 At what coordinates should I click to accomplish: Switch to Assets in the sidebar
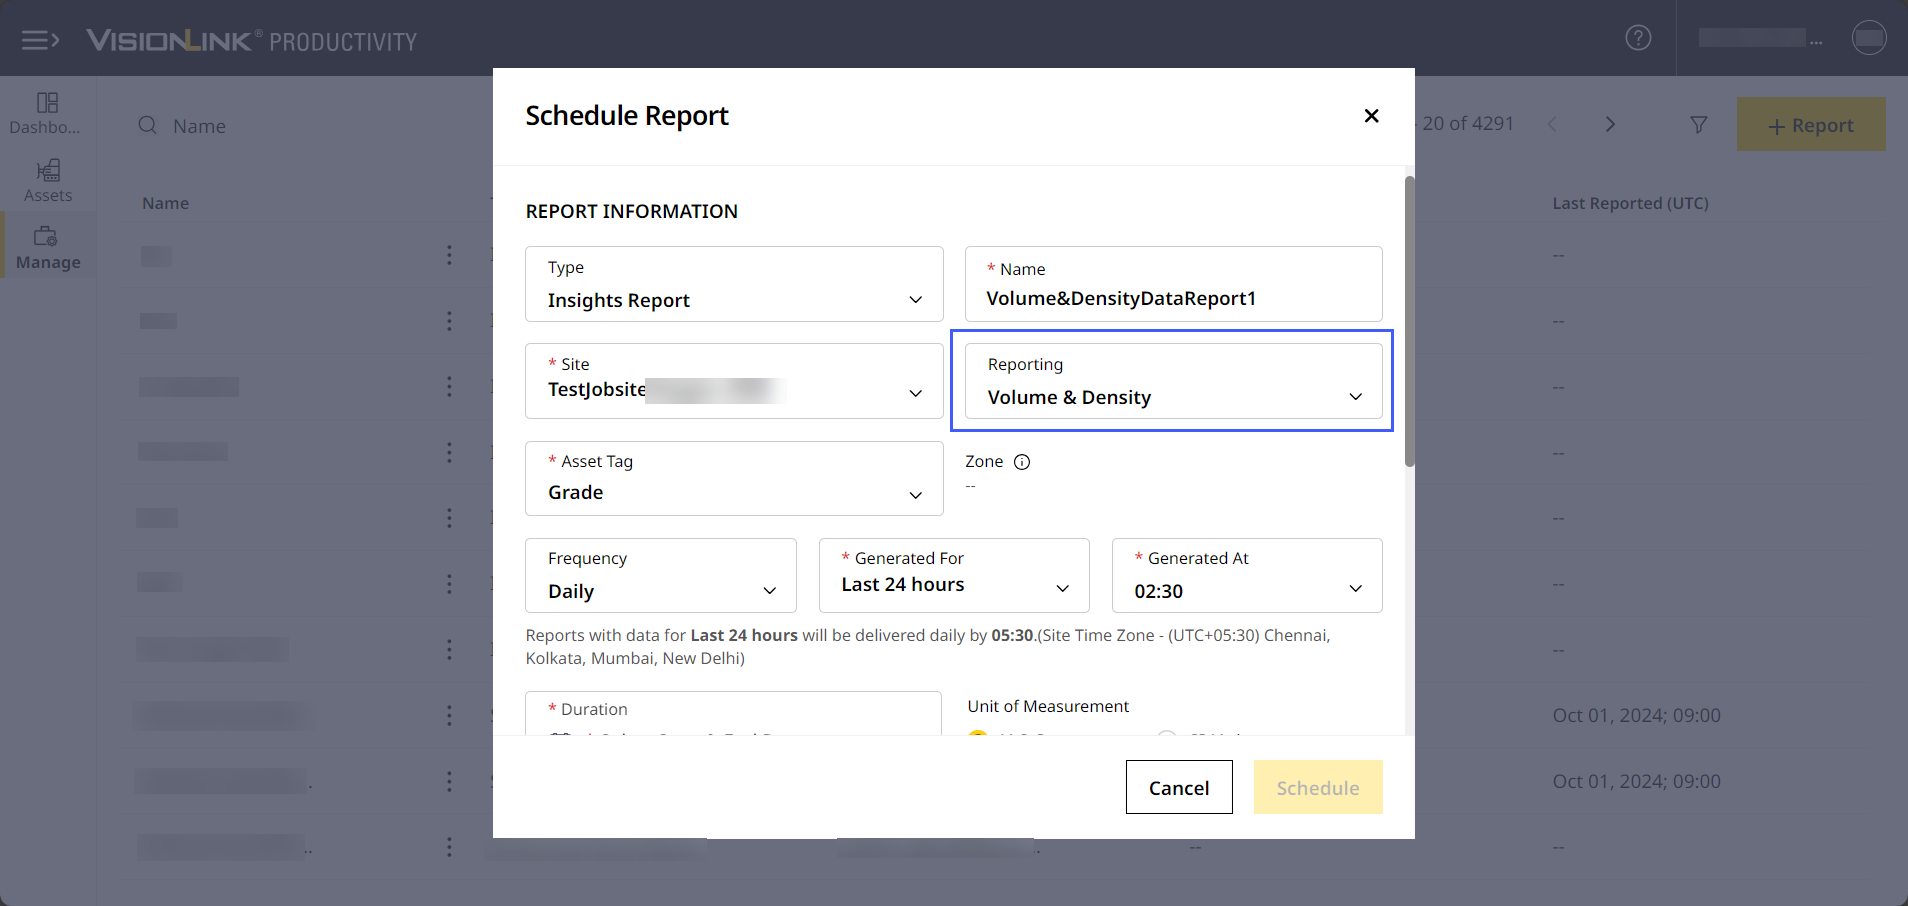pyautogui.click(x=48, y=180)
